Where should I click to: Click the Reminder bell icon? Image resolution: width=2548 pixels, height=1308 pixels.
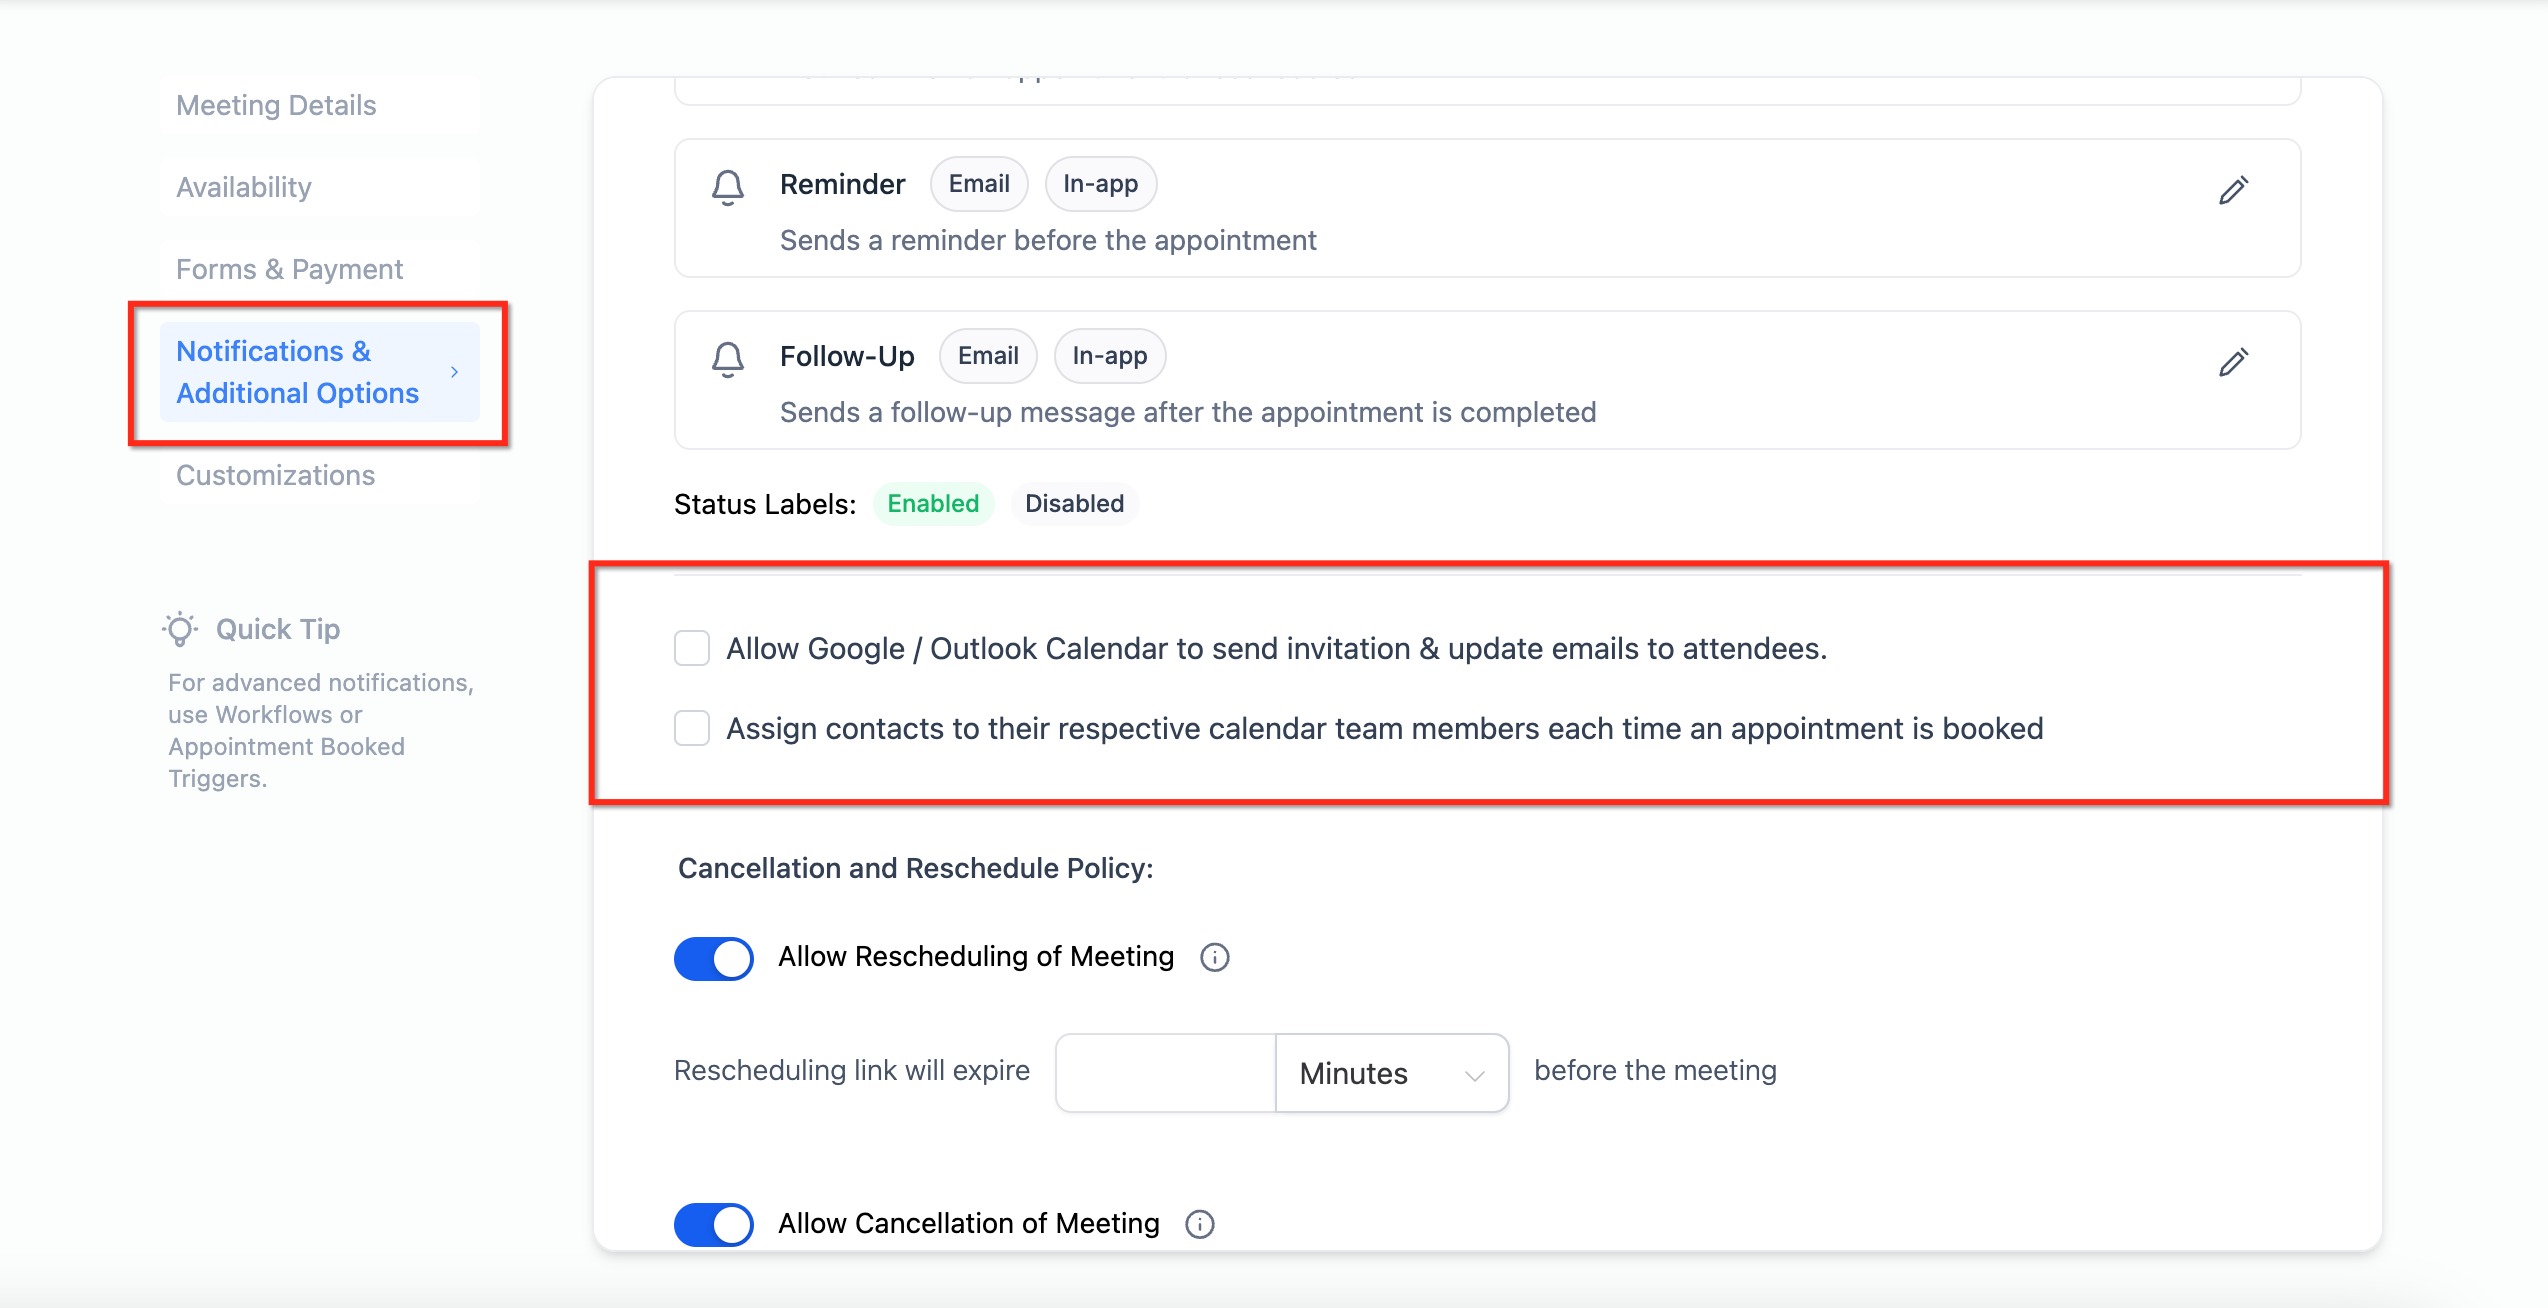click(x=727, y=187)
